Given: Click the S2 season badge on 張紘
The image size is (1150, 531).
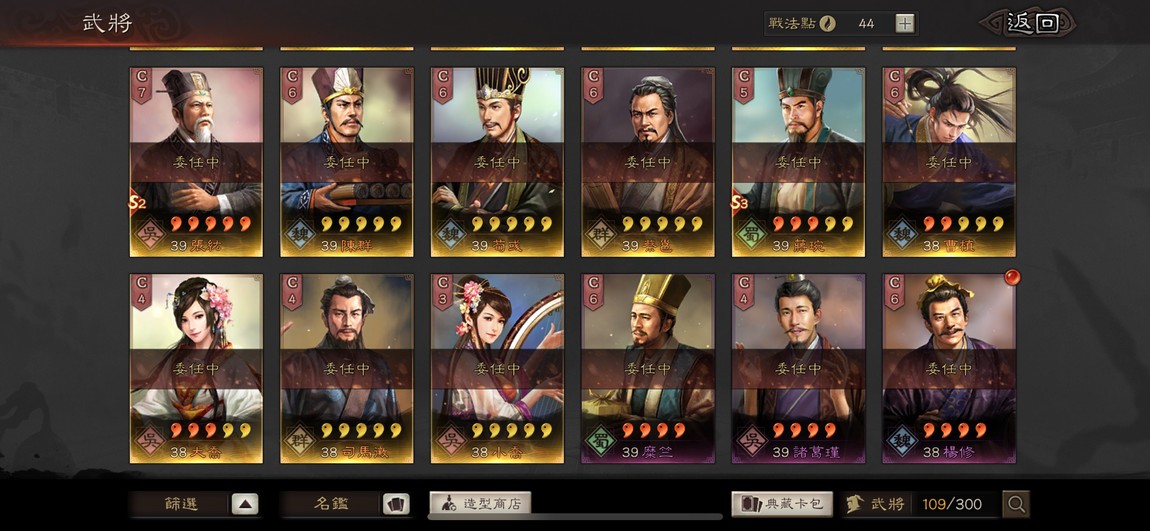Looking at the screenshot, I should [137, 202].
